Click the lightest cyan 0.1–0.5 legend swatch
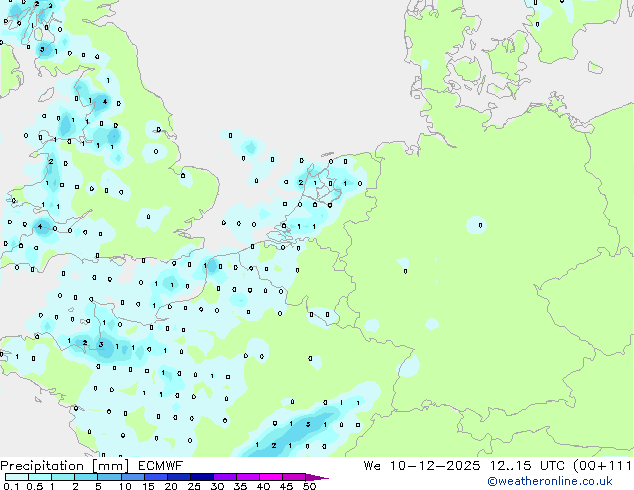This screenshot has height=490, width=634. click(x=17, y=477)
